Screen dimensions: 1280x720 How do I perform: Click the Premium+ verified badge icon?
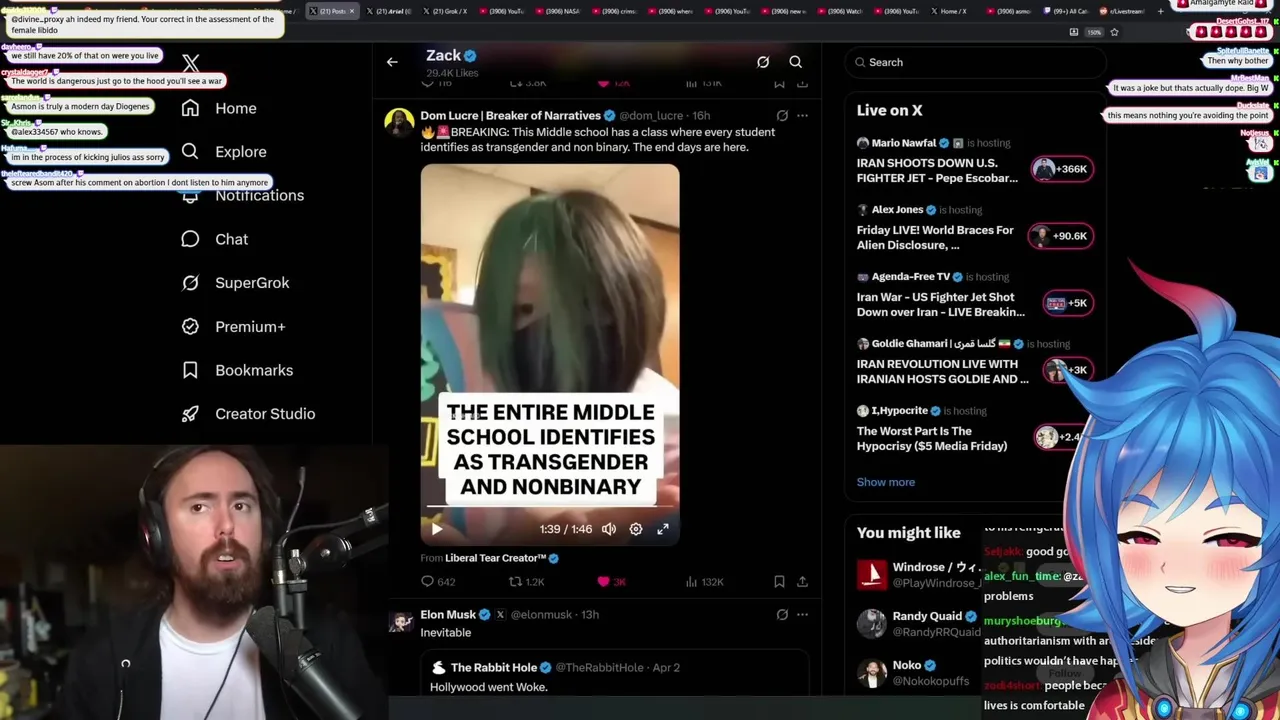[x=190, y=327]
